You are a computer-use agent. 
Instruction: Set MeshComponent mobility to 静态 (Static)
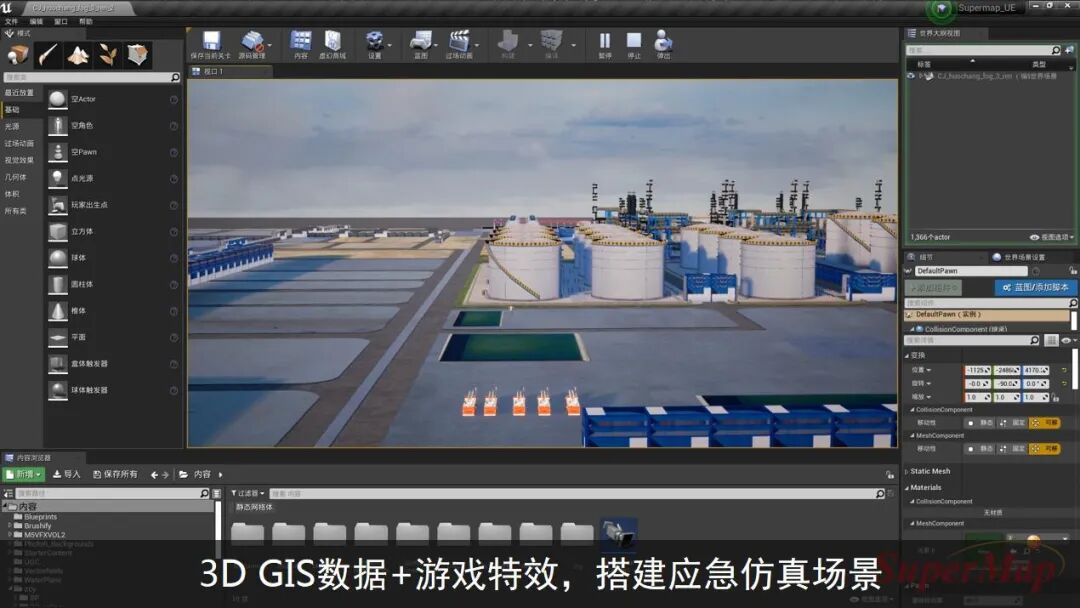pos(979,449)
